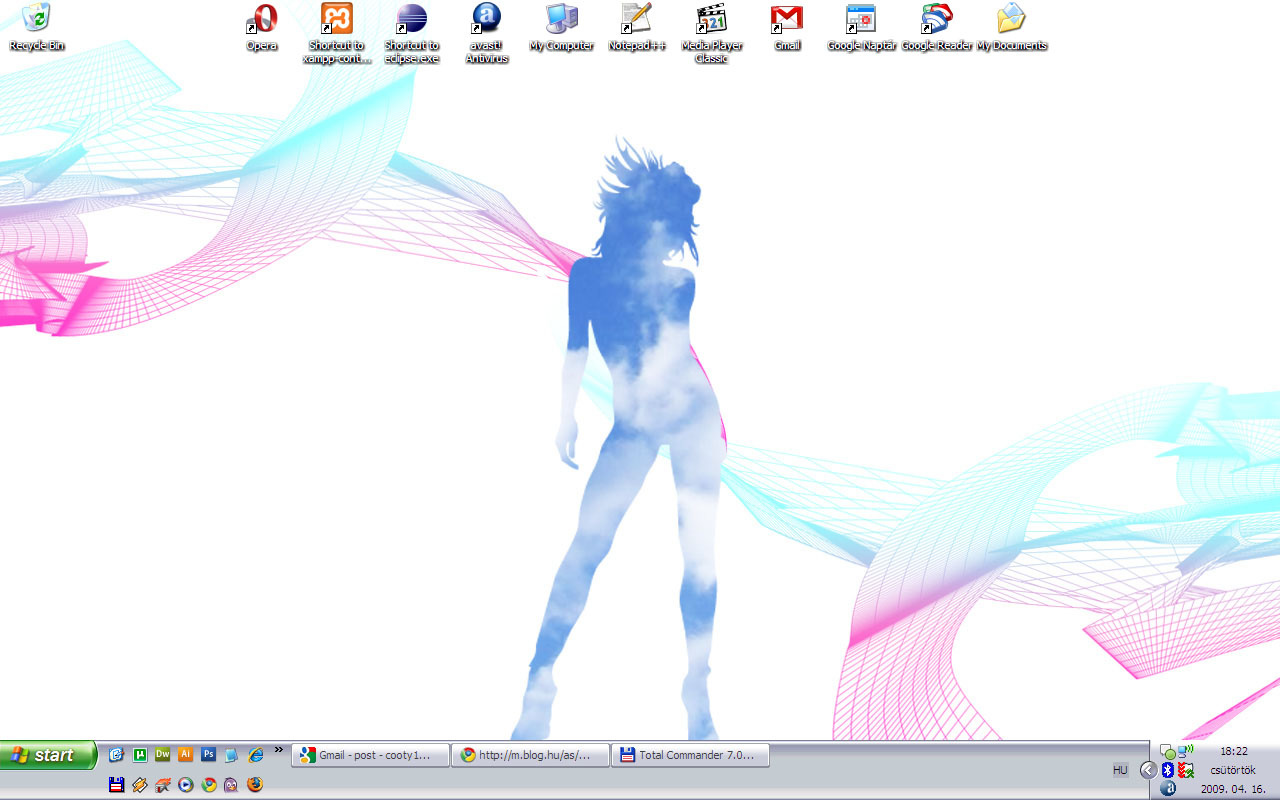Viewport: 1280px width, 800px height.
Task: Launch Winamp from quick launch
Action: tap(140, 785)
